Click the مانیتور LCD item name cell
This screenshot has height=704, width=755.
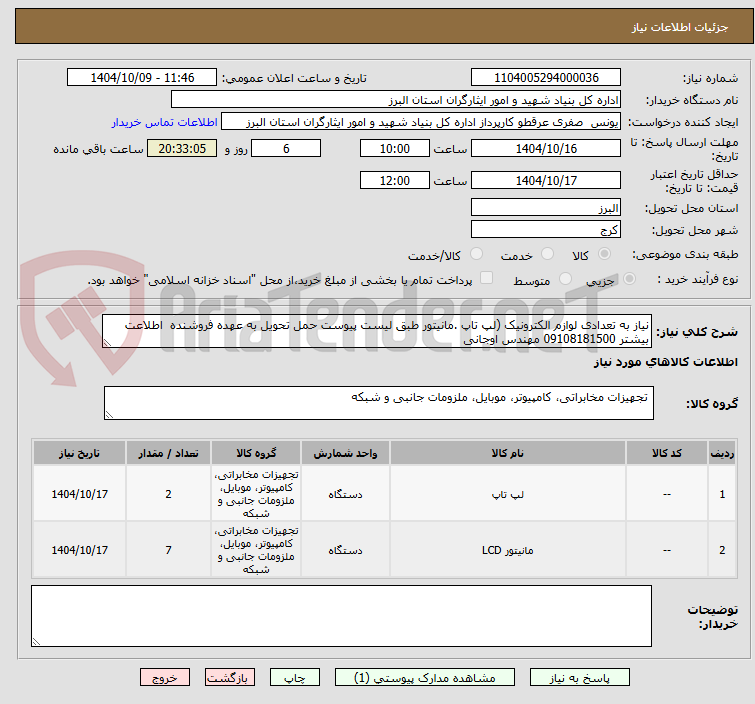click(508, 550)
